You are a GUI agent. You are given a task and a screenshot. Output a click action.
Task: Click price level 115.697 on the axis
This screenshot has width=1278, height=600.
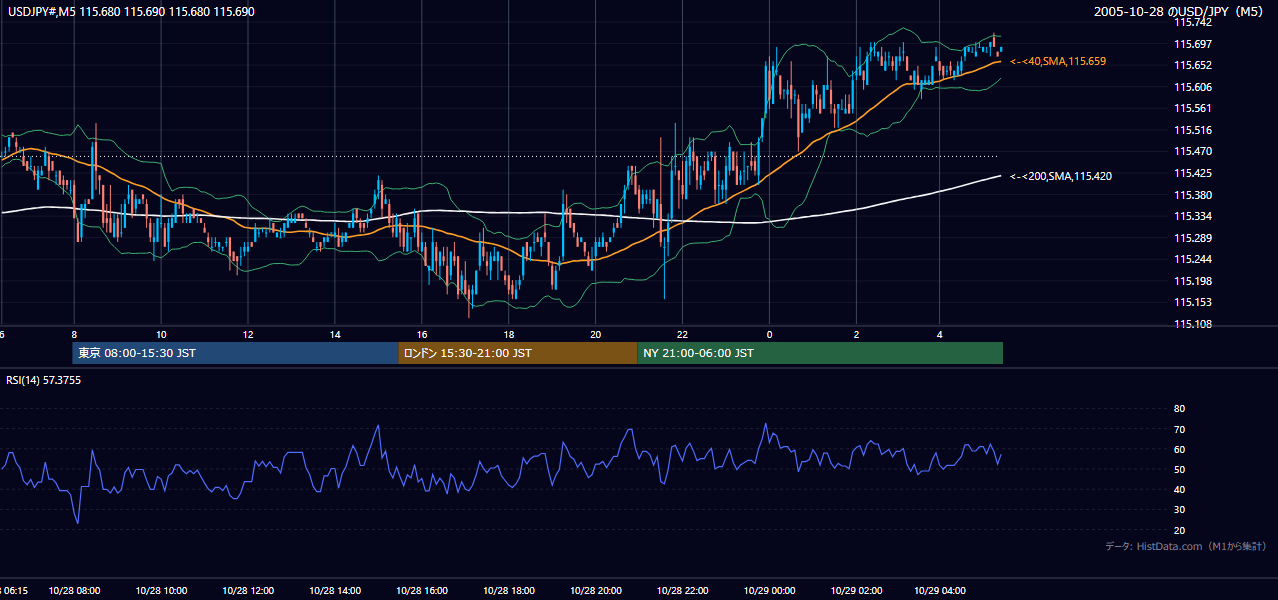pos(1193,44)
